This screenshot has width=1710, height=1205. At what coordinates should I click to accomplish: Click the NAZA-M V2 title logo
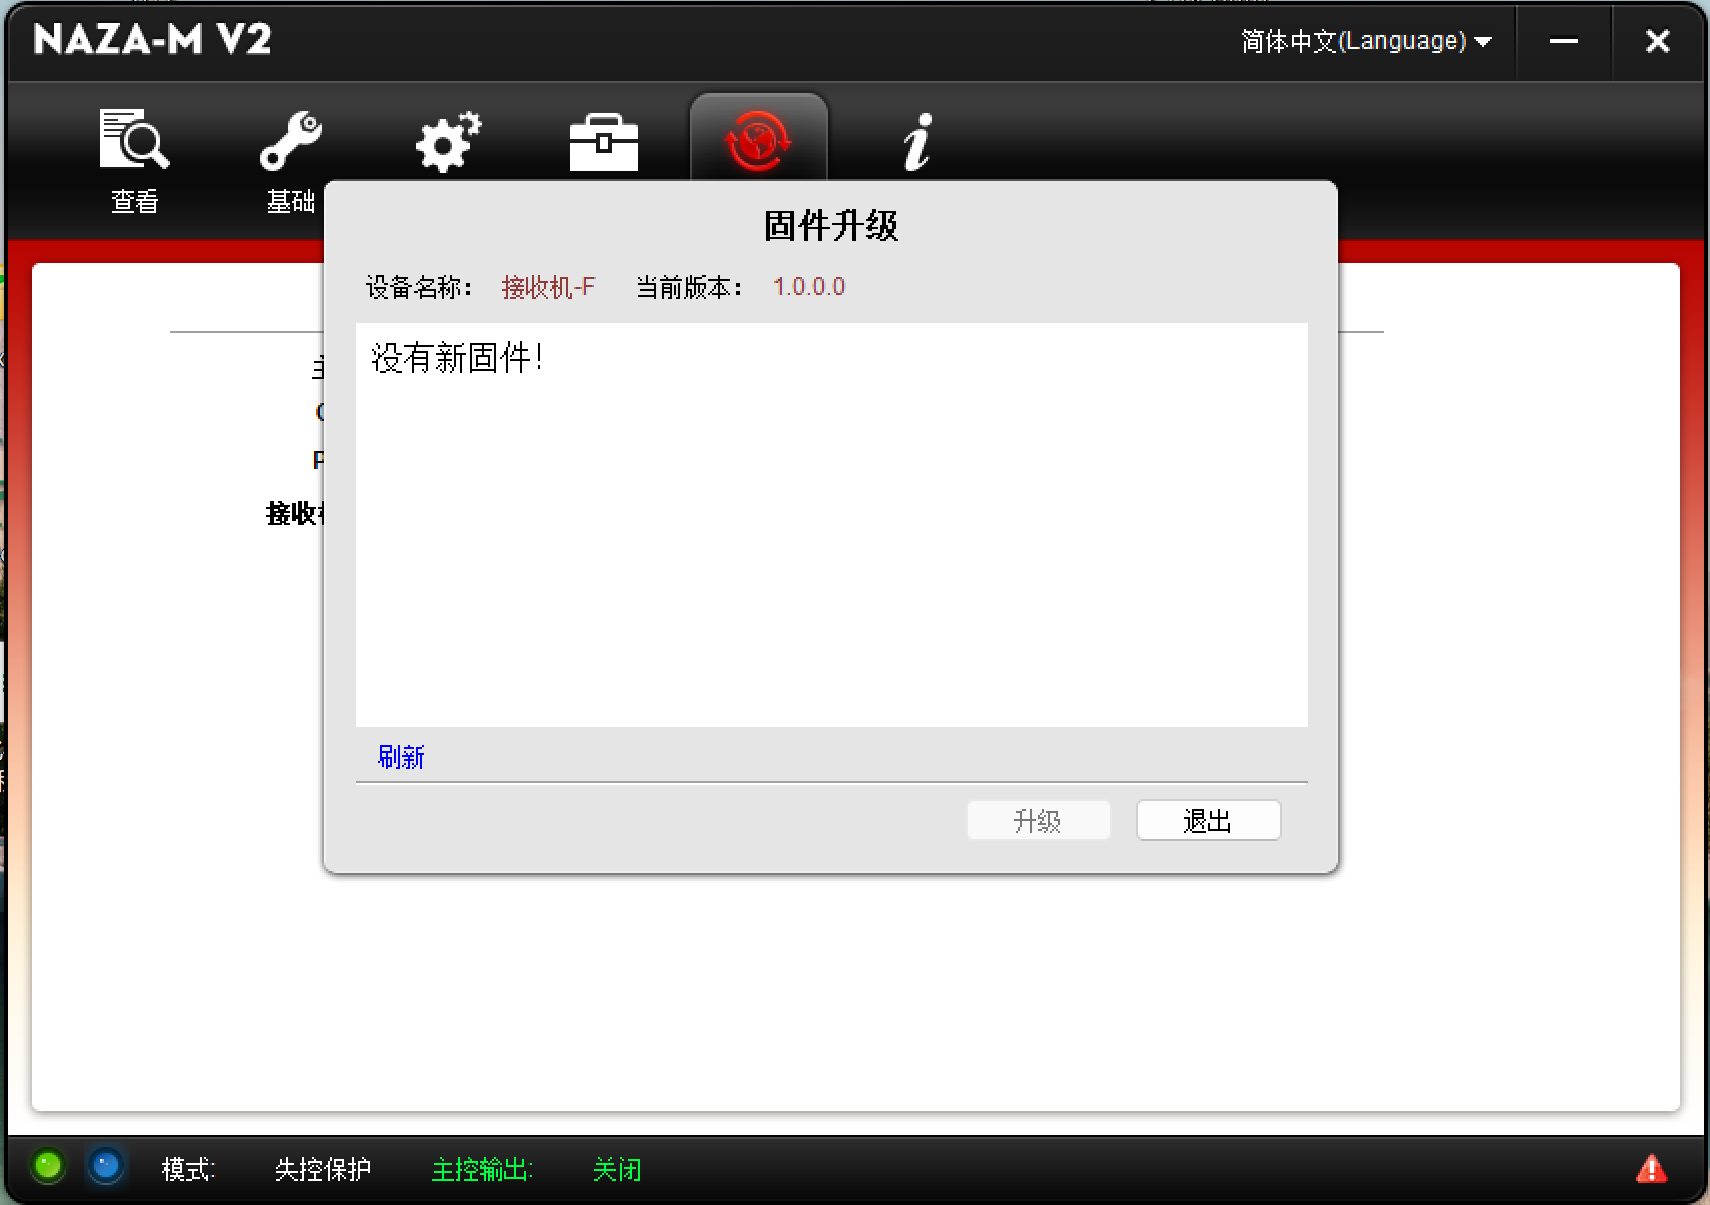click(x=152, y=40)
